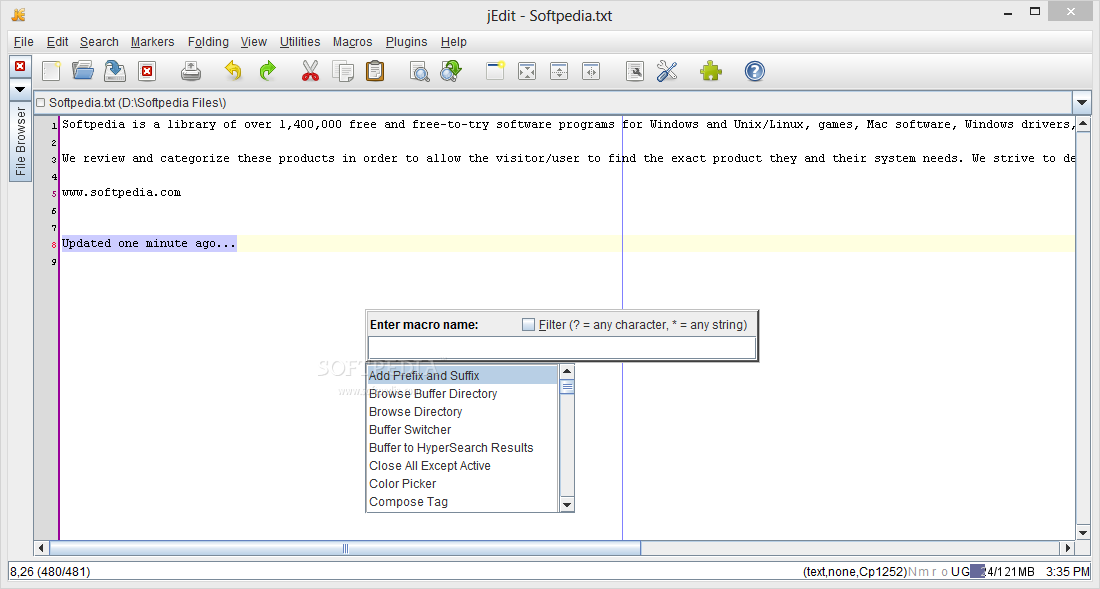Click gutter line number 8

click(54, 245)
